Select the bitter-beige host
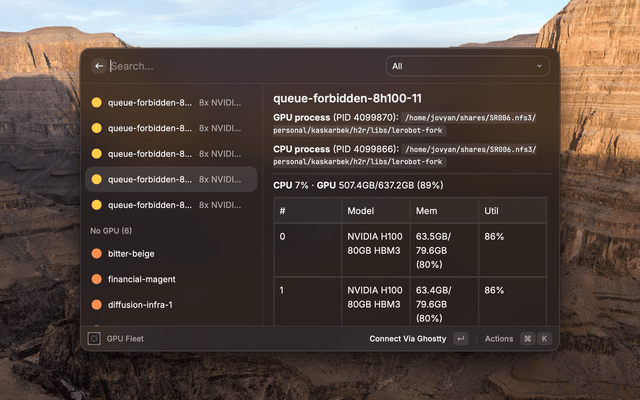The image size is (640, 400). click(131, 254)
